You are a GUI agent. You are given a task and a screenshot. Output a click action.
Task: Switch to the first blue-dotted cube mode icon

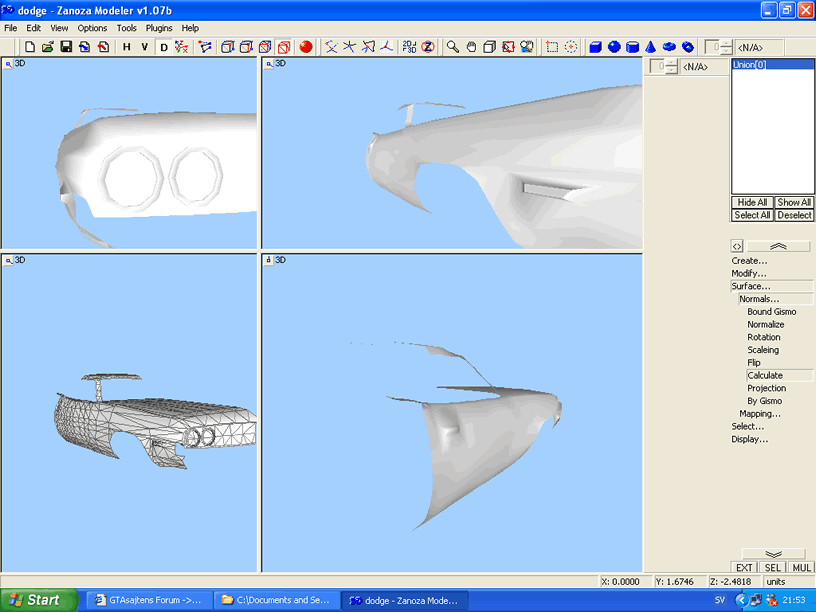pos(227,47)
